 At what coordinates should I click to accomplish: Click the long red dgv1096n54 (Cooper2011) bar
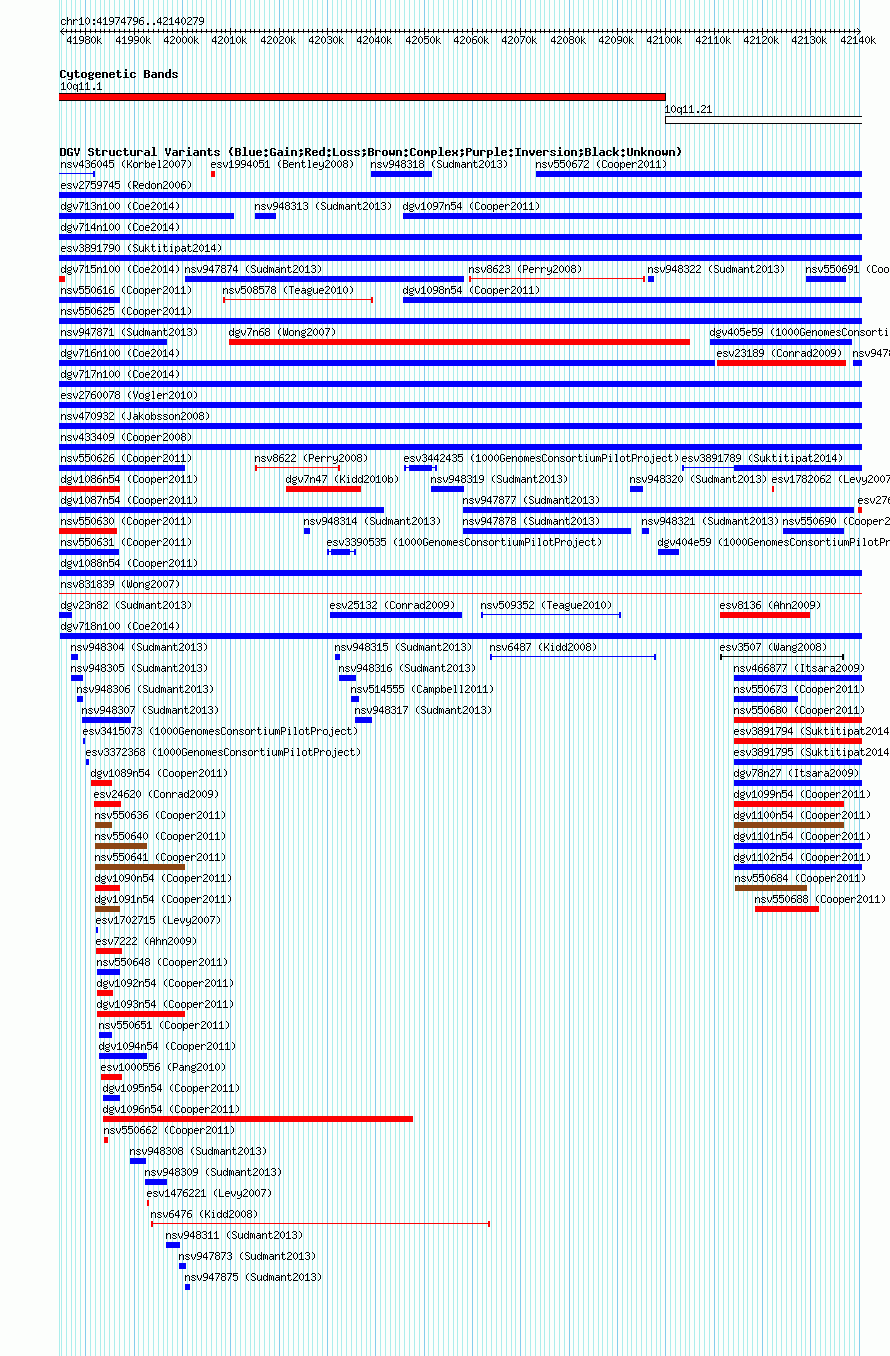point(258,1118)
